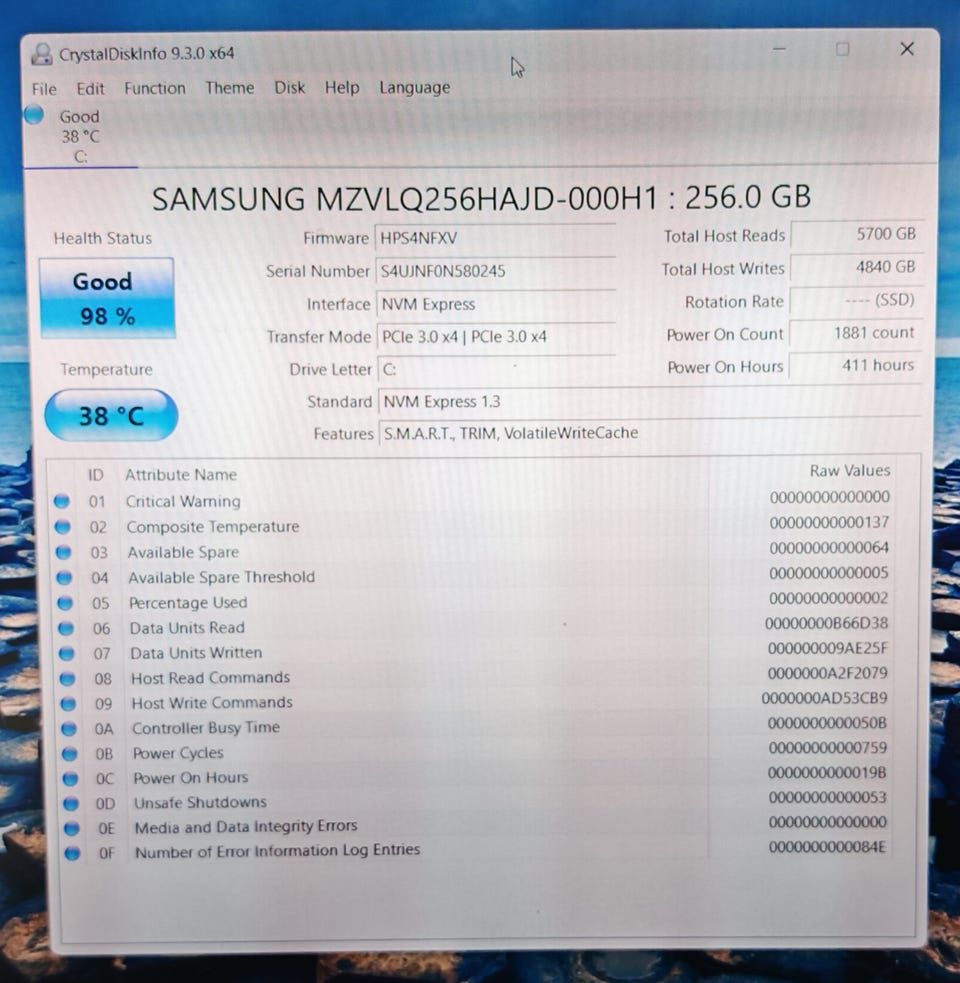
Task: Click the Total Host Writes value 4840 GB
Action: (855, 268)
